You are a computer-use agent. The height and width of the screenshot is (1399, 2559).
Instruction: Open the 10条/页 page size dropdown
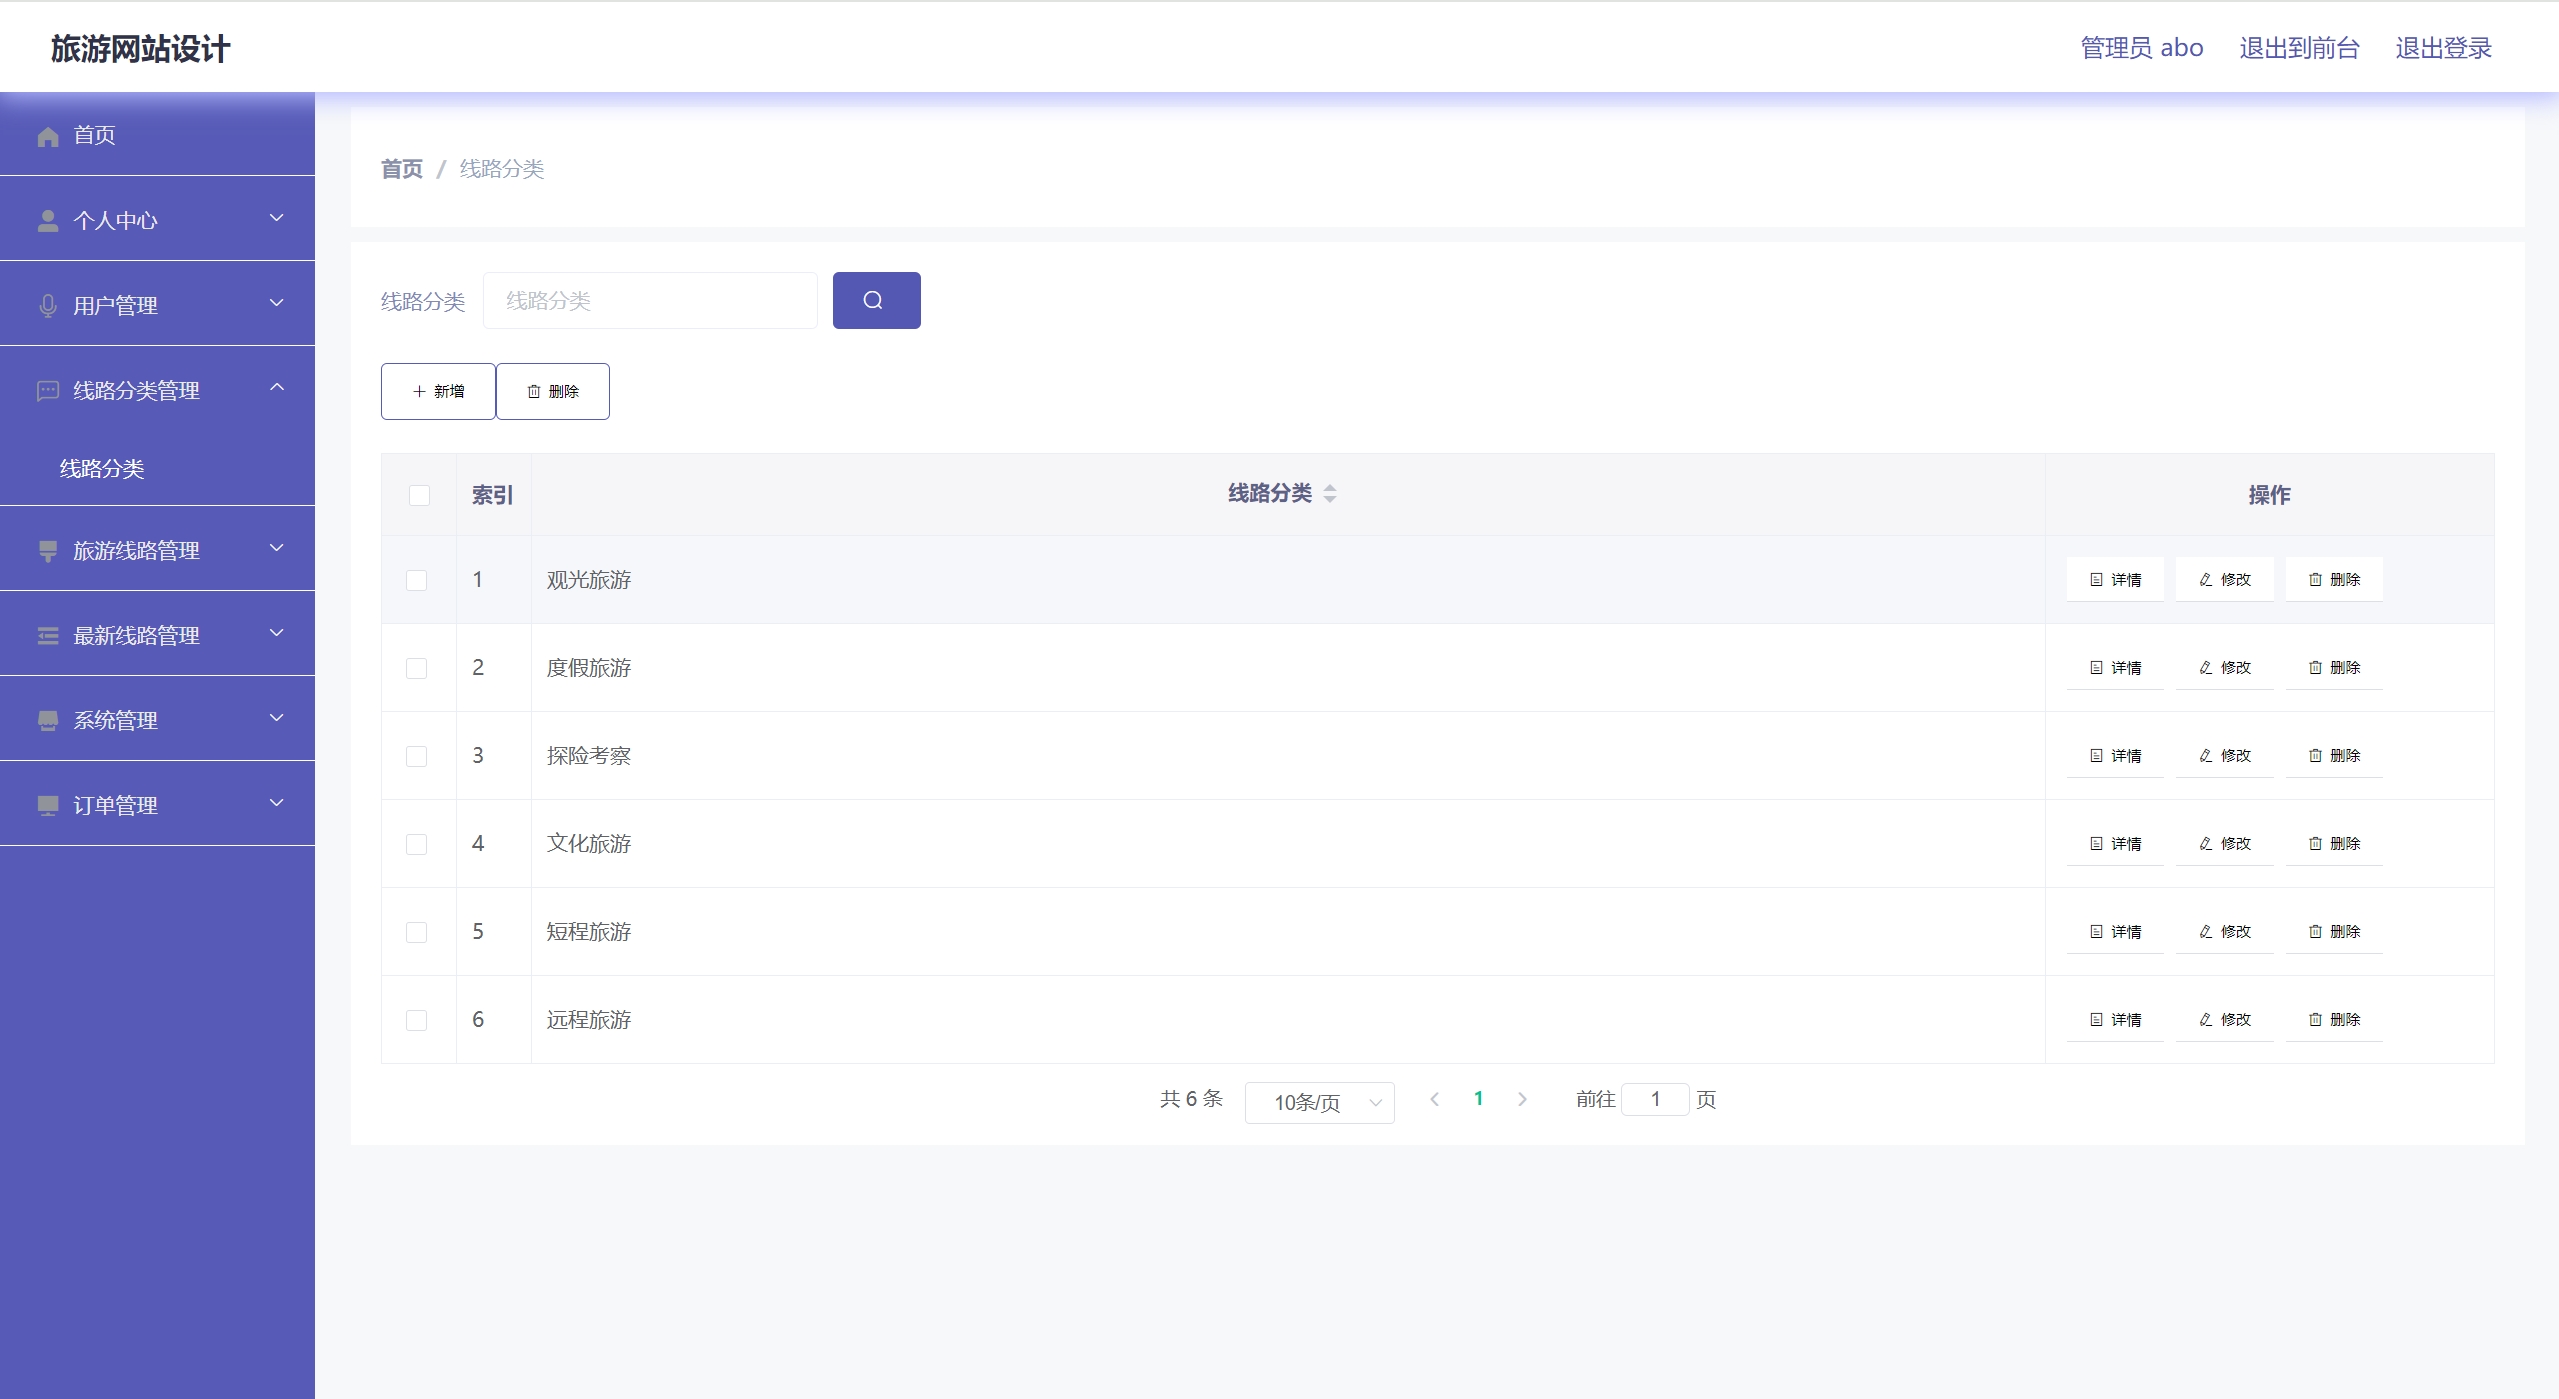1319,1102
